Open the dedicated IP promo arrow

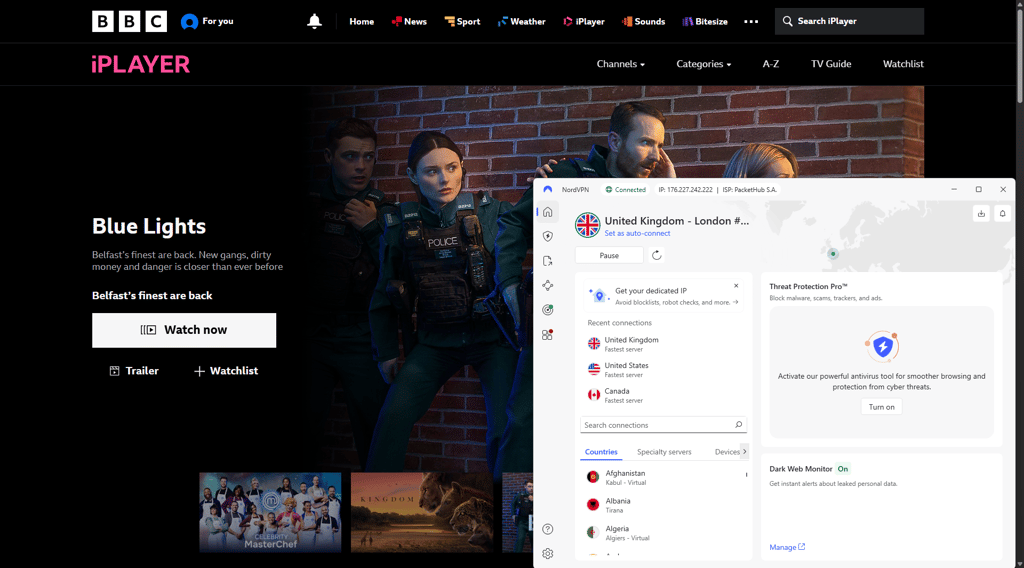pyautogui.click(x=736, y=302)
